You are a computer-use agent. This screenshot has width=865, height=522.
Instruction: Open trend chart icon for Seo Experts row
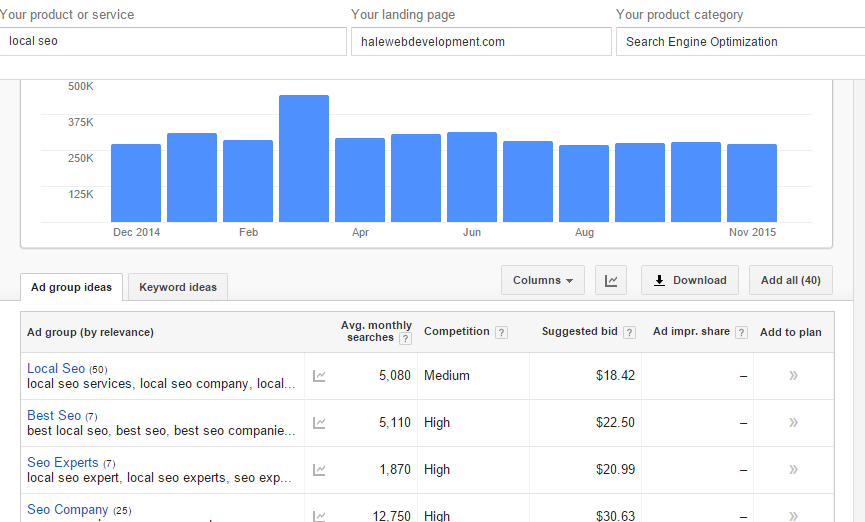(319, 470)
